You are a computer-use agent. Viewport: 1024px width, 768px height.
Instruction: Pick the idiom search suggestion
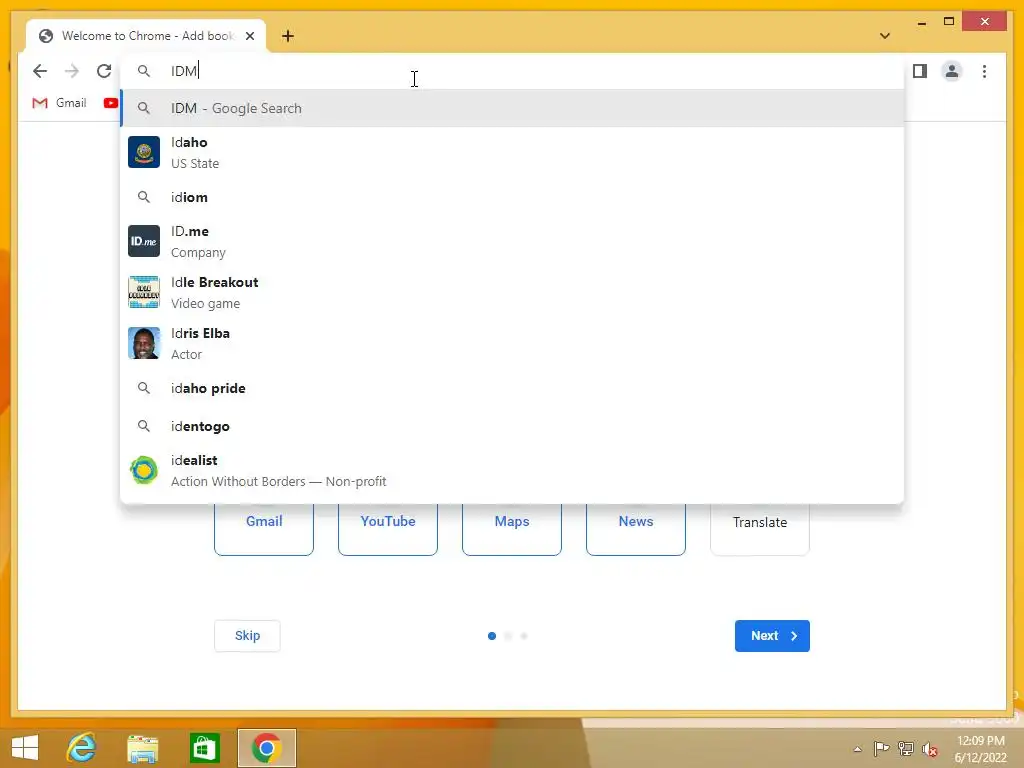tap(513, 197)
